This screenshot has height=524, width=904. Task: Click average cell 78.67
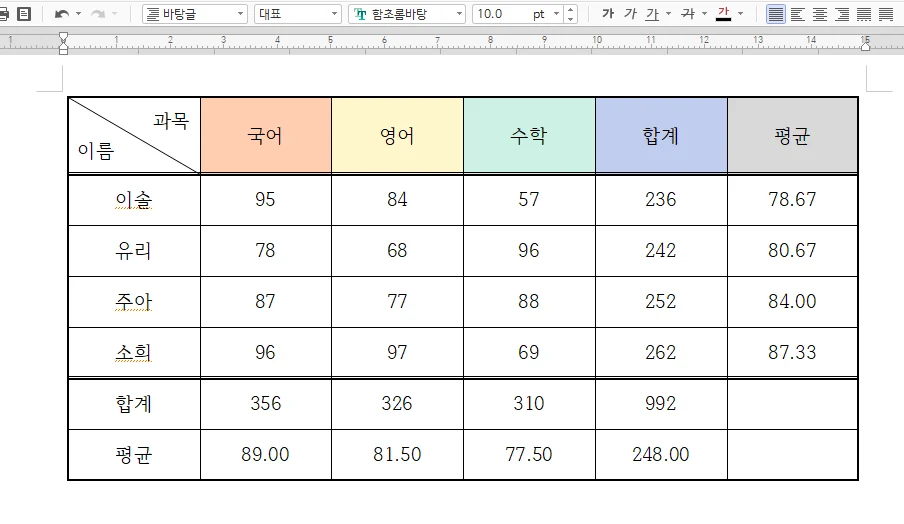(x=793, y=200)
